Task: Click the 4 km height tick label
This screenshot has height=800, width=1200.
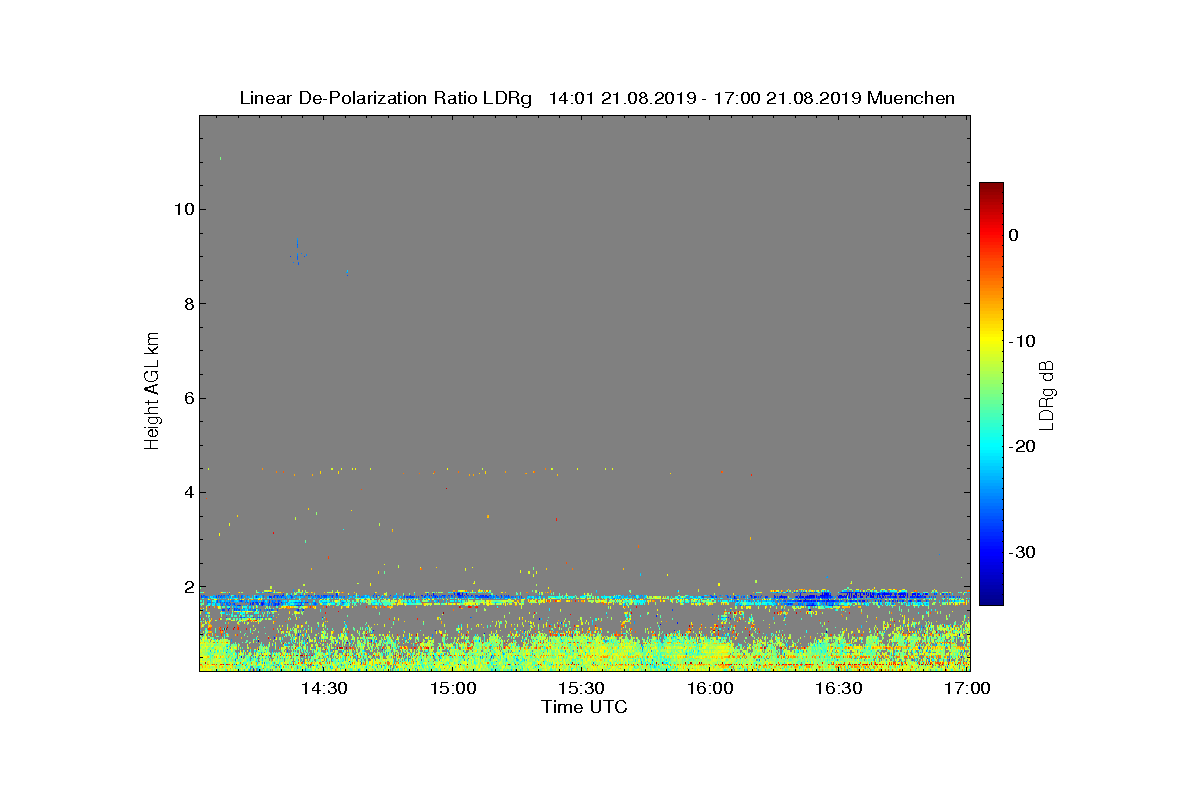Action: click(x=186, y=492)
